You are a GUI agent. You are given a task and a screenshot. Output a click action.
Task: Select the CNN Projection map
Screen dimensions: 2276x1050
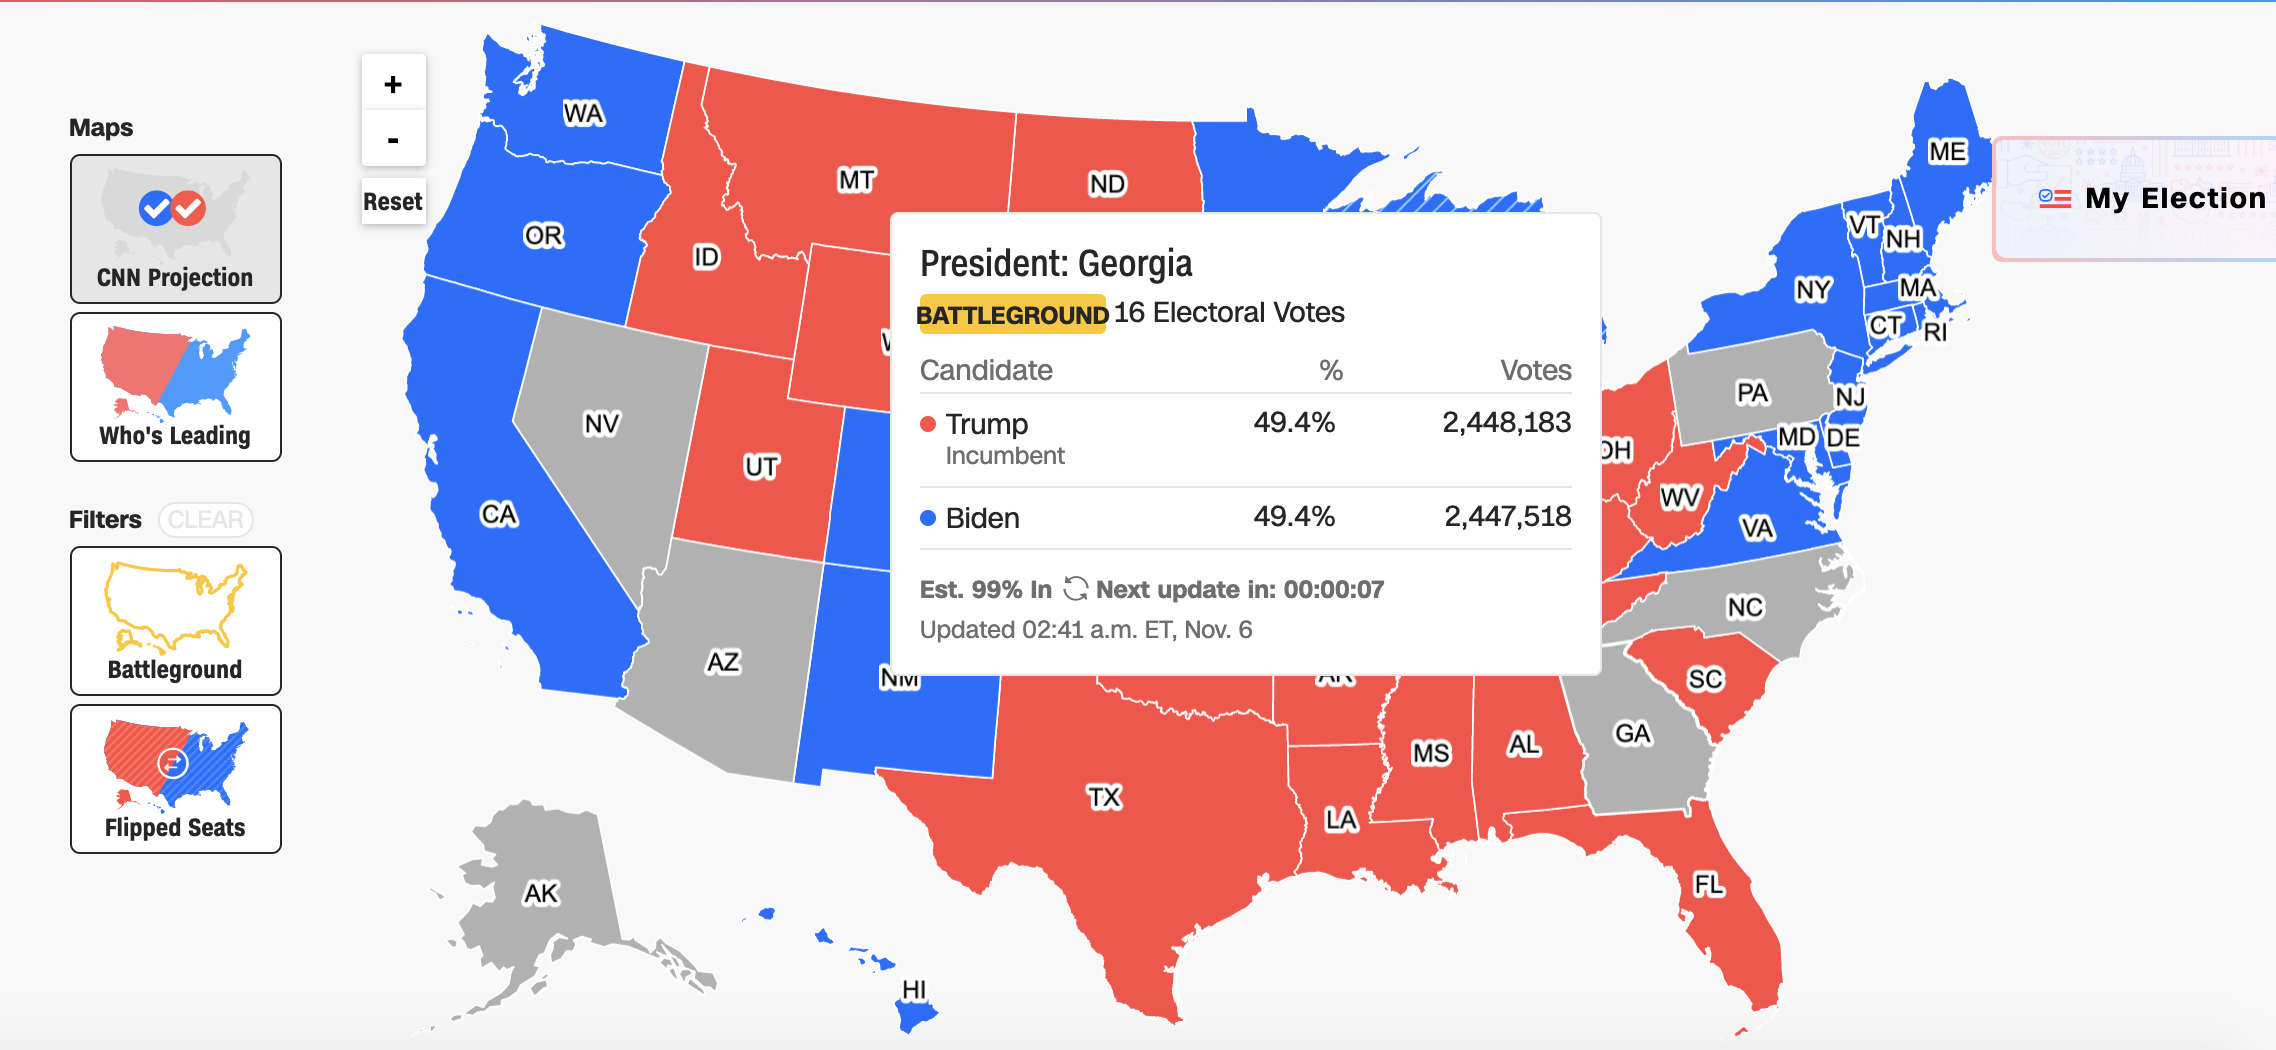click(176, 229)
